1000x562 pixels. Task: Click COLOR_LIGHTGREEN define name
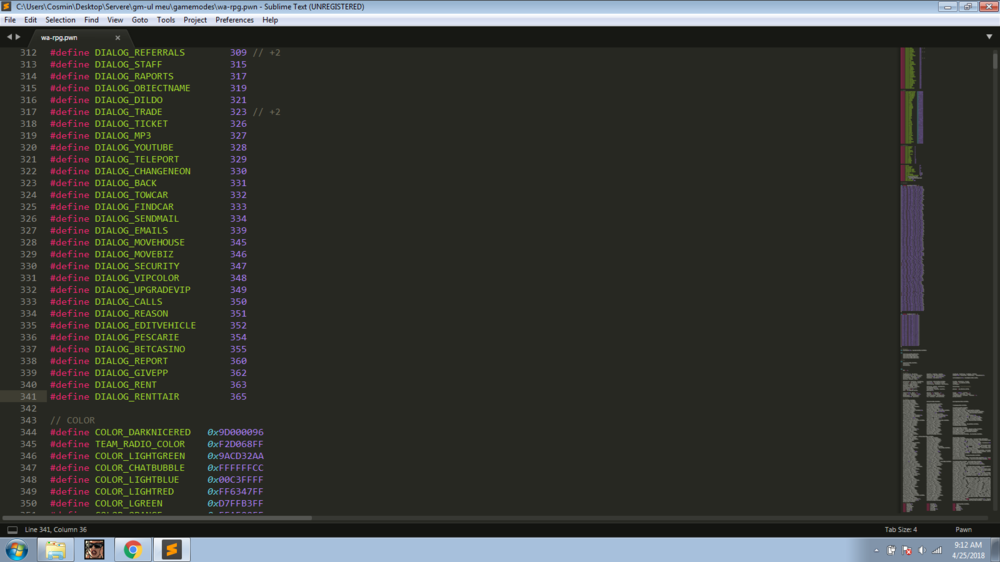(140, 456)
